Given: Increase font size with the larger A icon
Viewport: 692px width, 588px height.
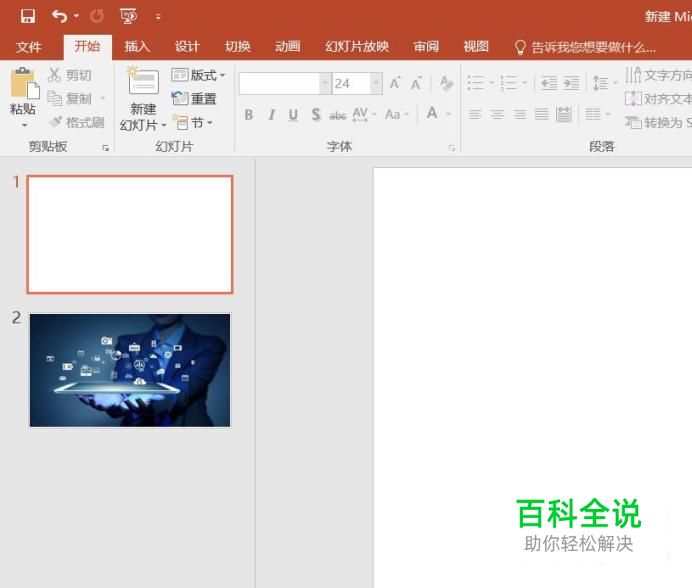Looking at the screenshot, I should pyautogui.click(x=395, y=83).
